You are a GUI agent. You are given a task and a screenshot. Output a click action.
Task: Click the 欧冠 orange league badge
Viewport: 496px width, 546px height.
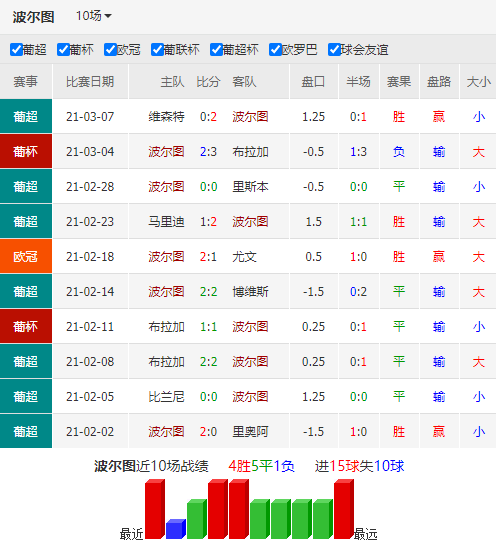click(26, 256)
